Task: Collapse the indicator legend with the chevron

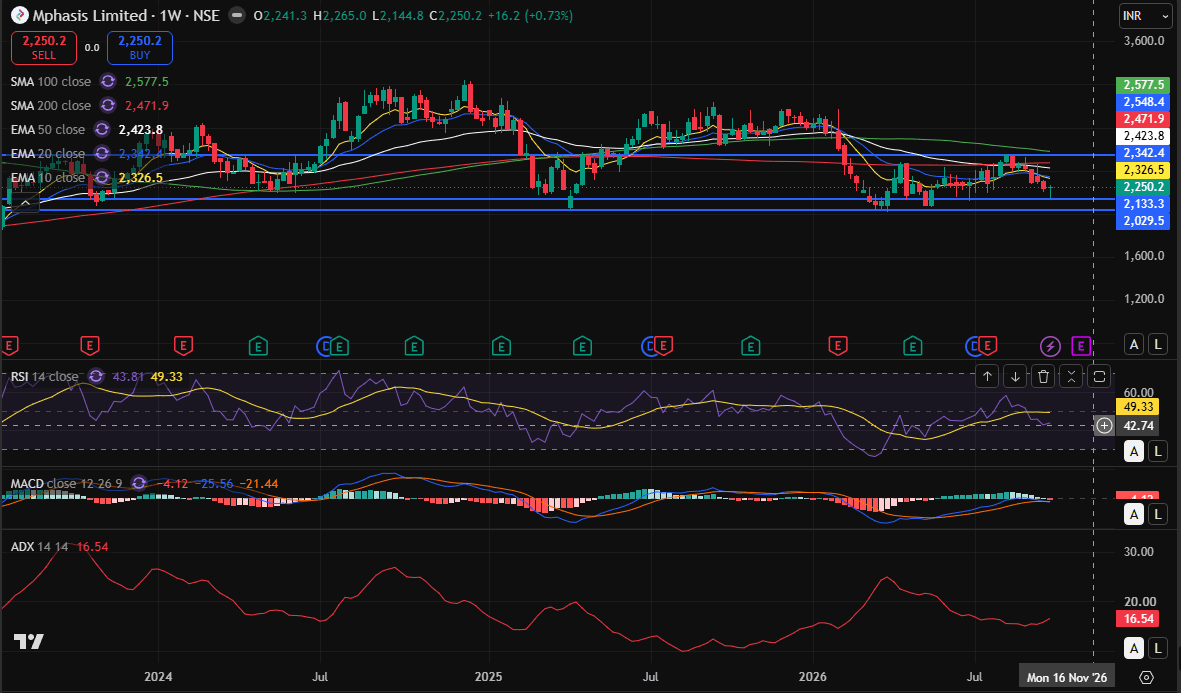Action: [x=25, y=202]
